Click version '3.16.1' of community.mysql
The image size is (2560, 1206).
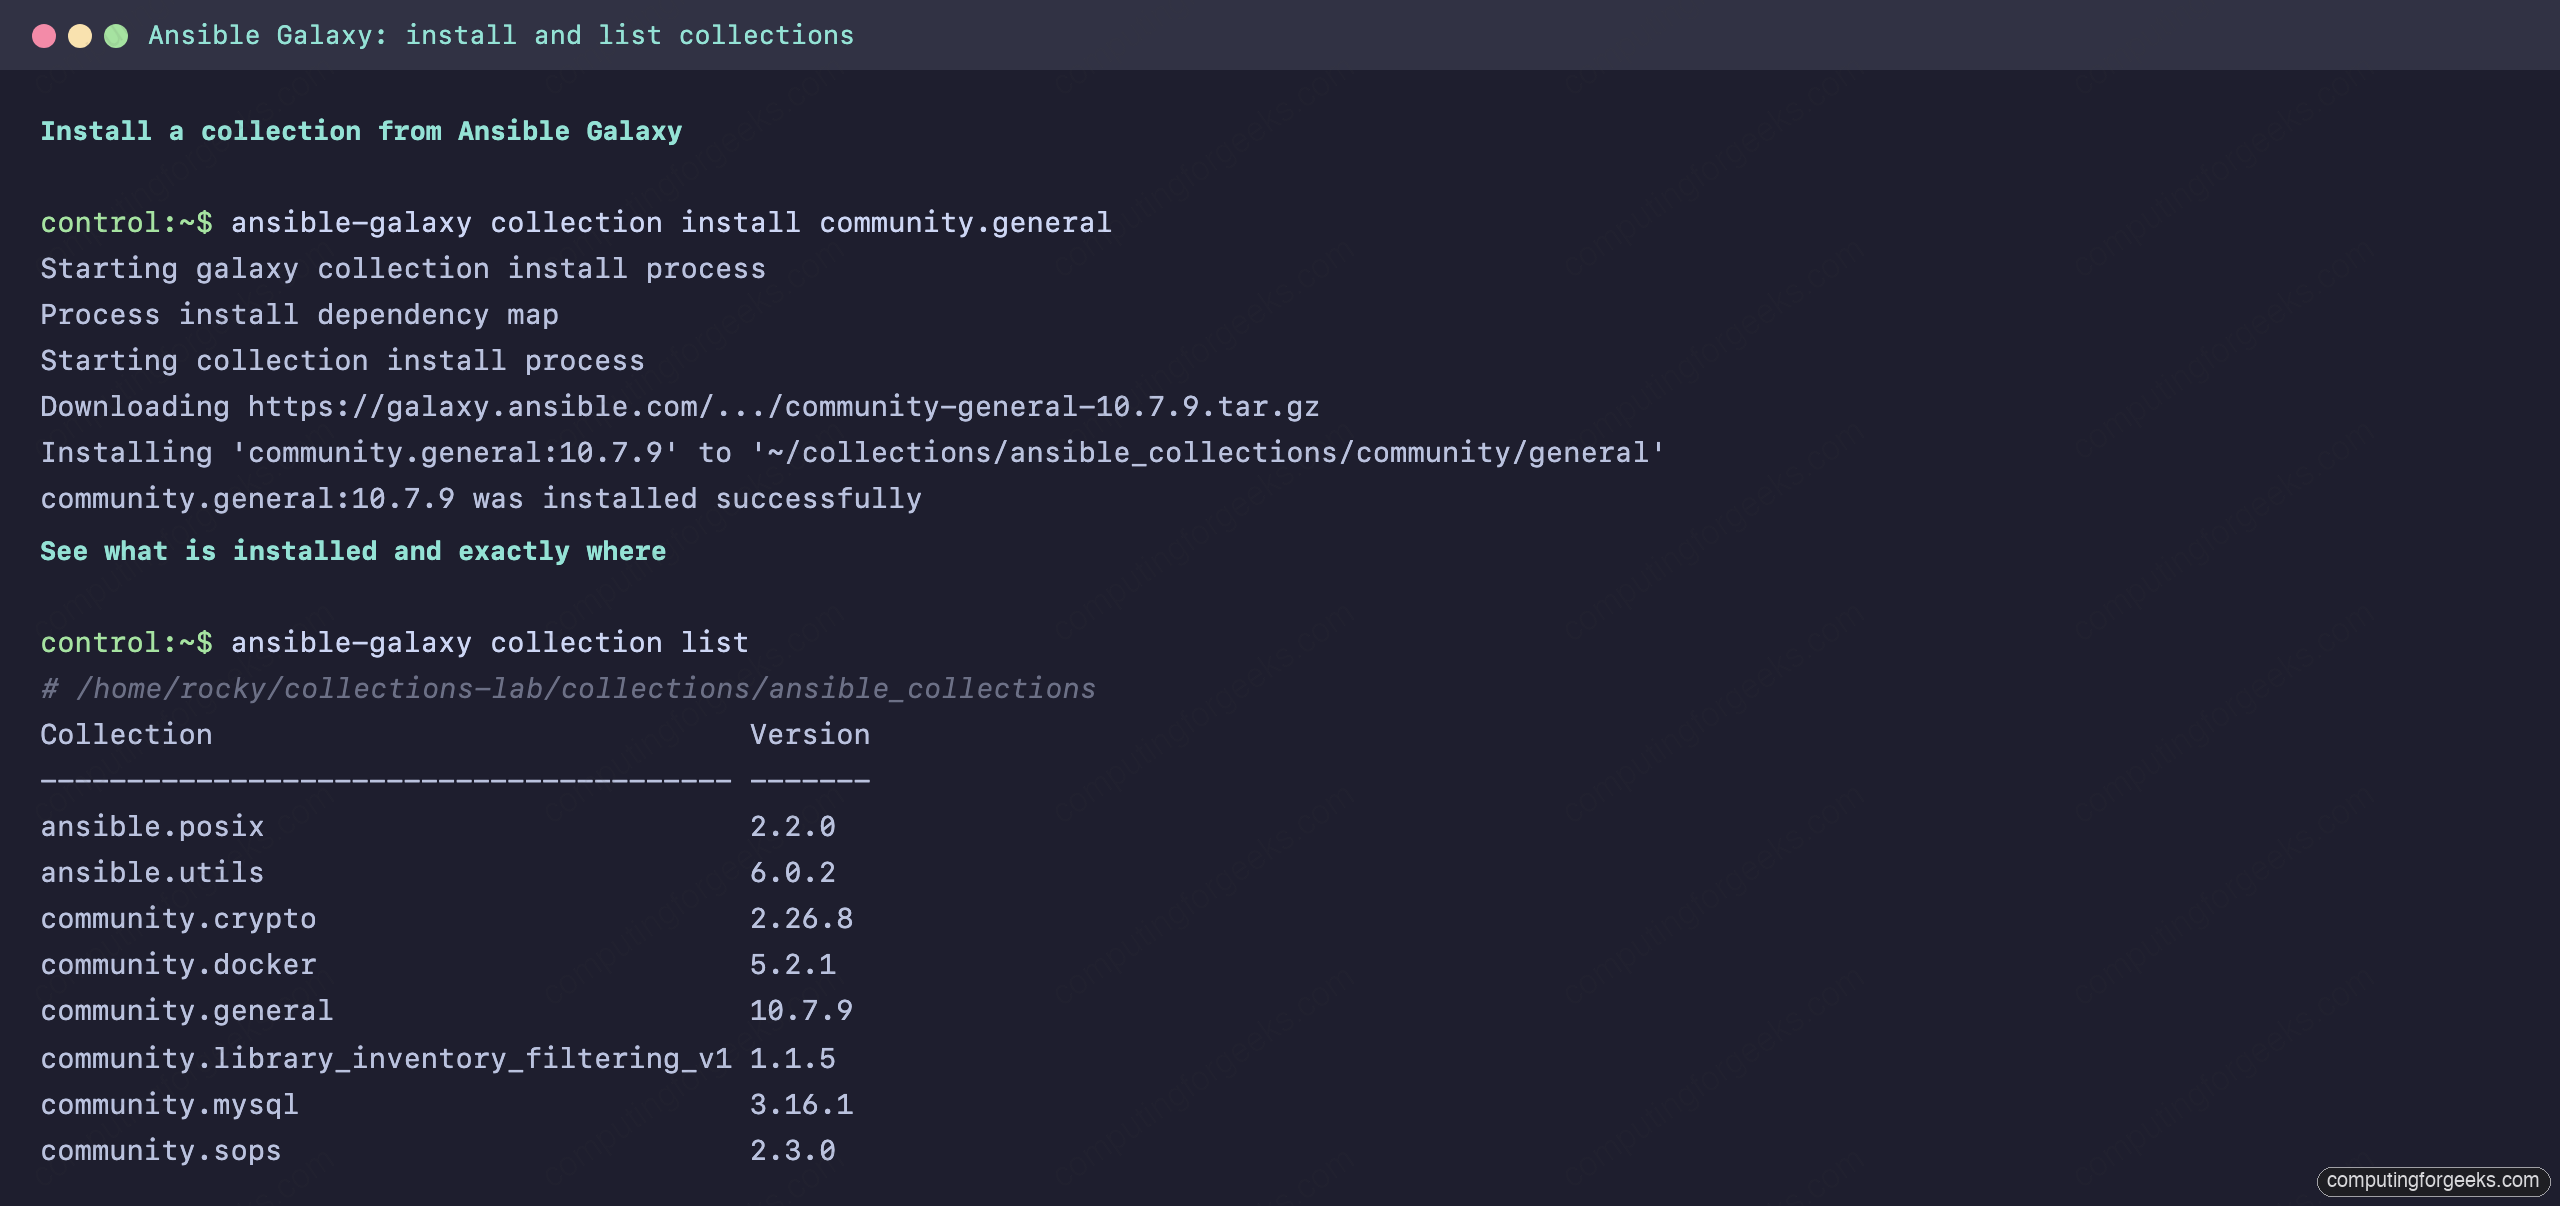pyautogui.click(x=802, y=1105)
